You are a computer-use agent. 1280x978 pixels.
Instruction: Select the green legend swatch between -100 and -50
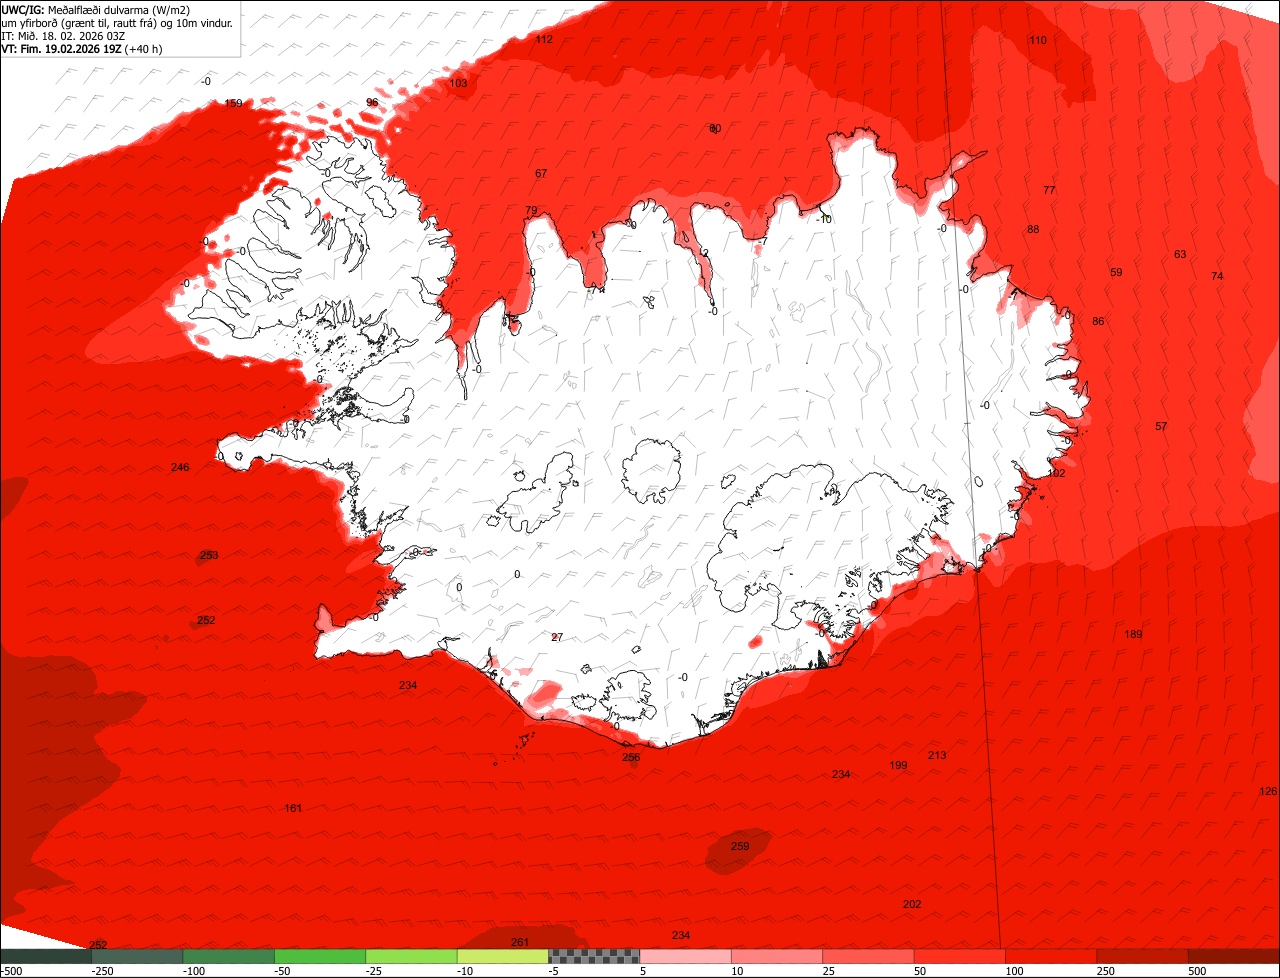point(229,956)
